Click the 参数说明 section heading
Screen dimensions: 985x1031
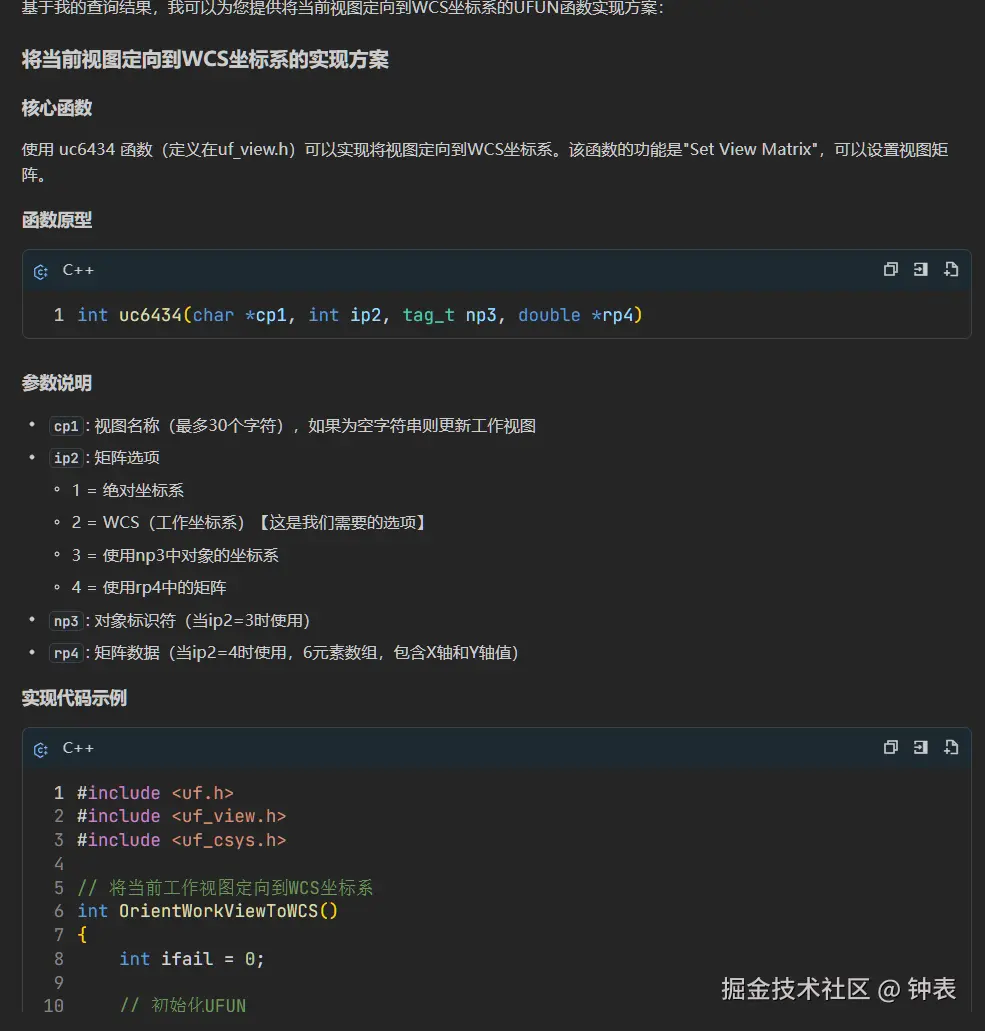(x=57, y=383)
